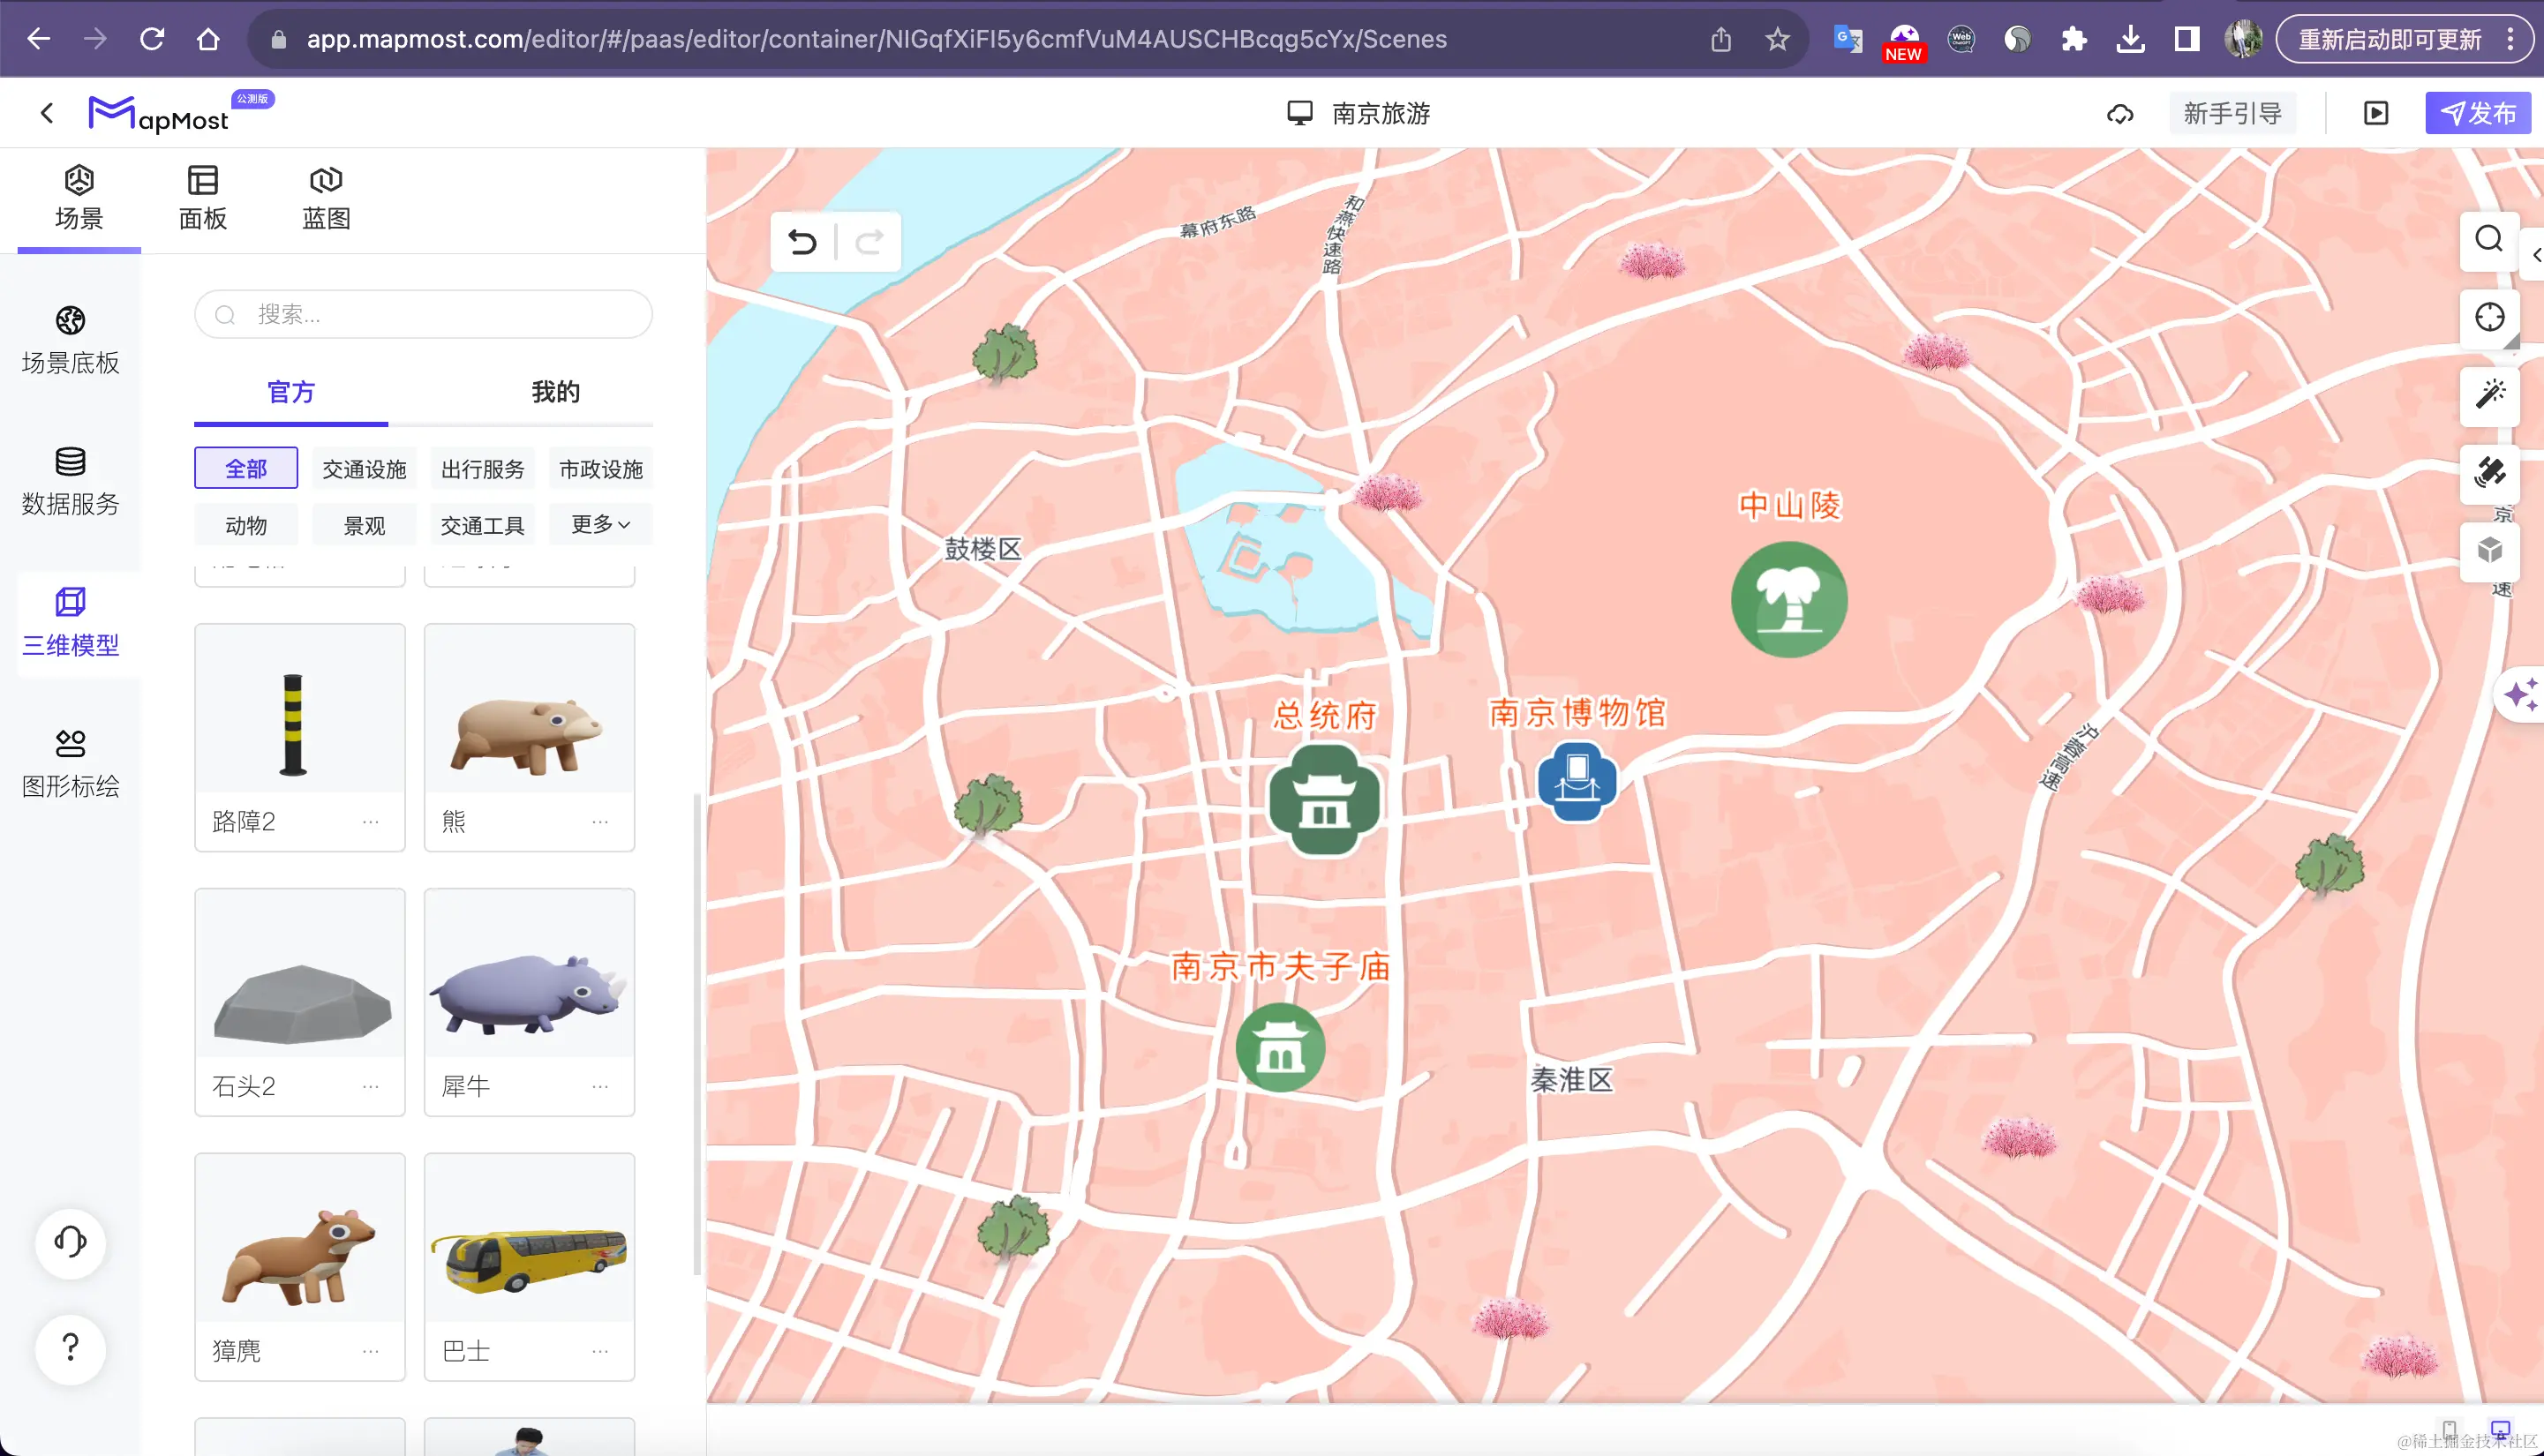This screenshot has width=2544, height=1456.
Task: Filter models by 全部
Action: pyautogui.click(x=246, y=468)
